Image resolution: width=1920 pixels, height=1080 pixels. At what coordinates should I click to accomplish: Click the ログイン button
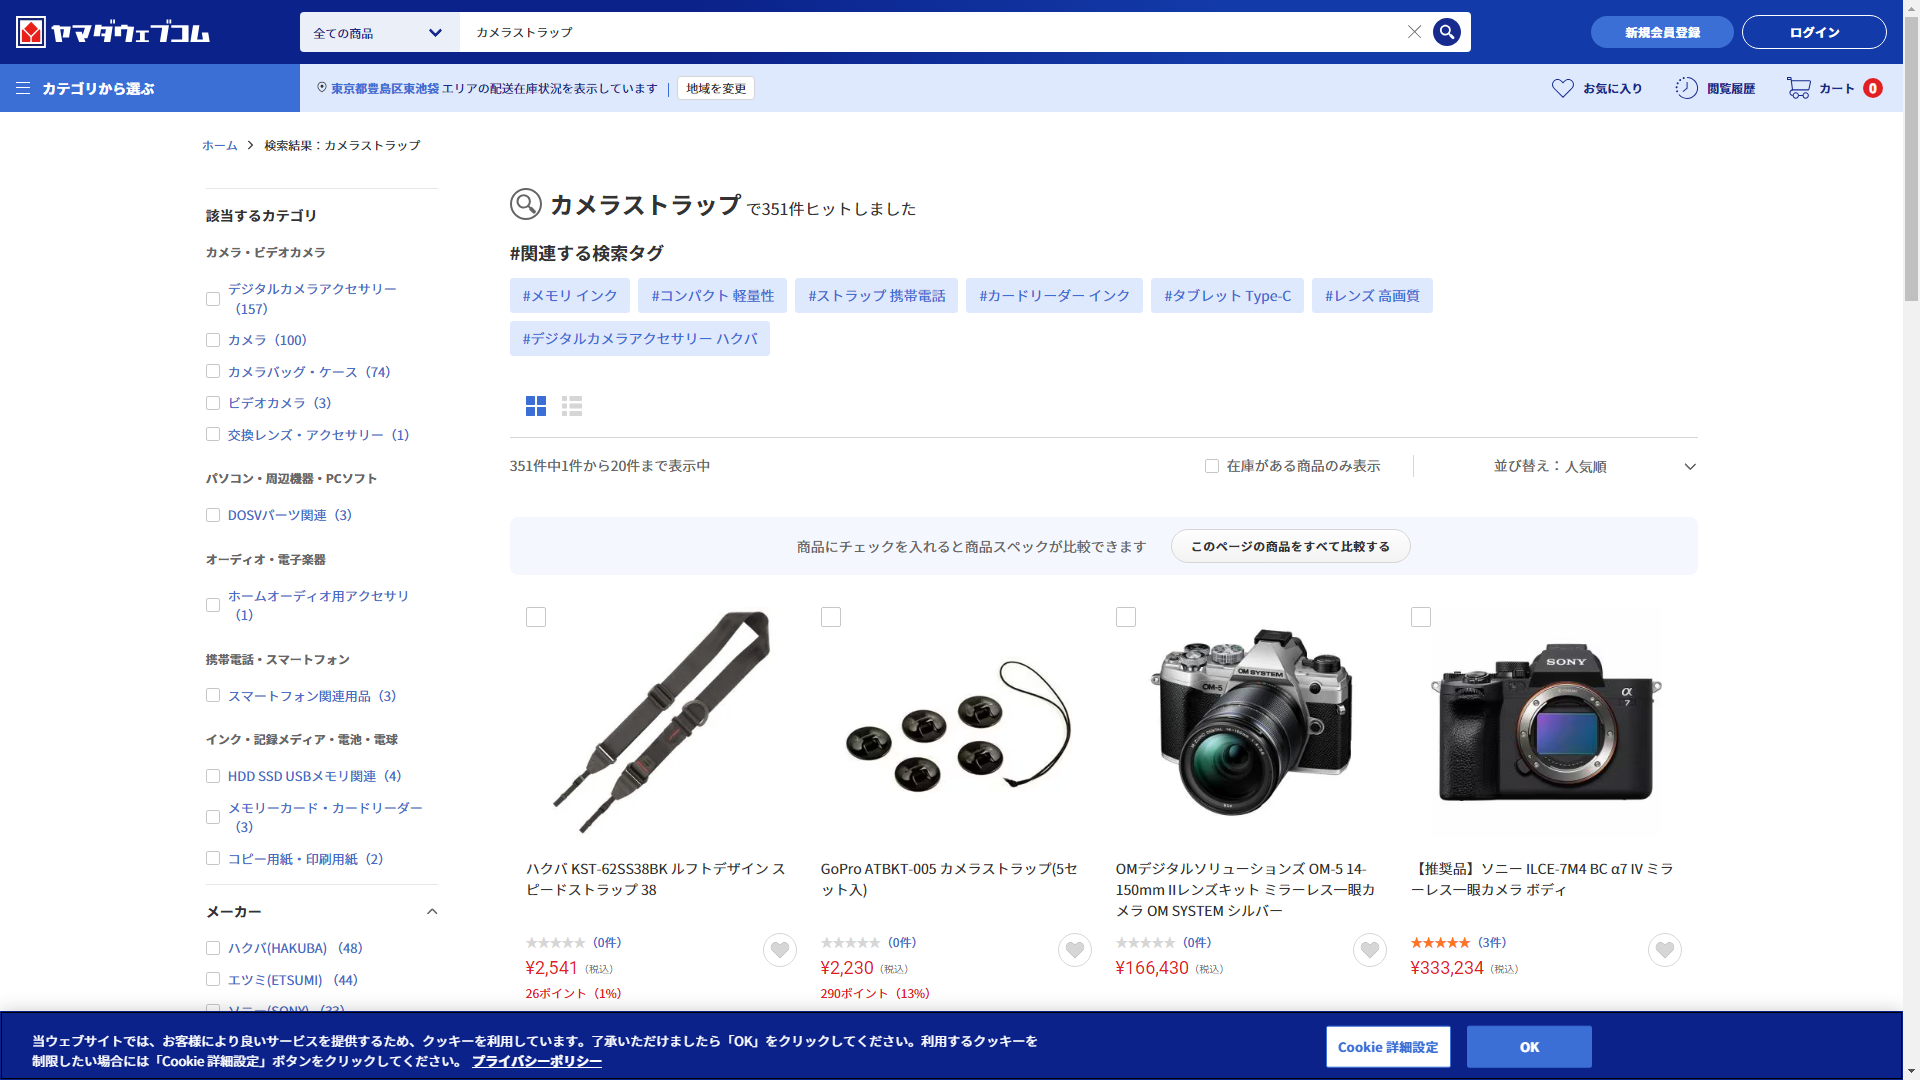(1814, 32)
